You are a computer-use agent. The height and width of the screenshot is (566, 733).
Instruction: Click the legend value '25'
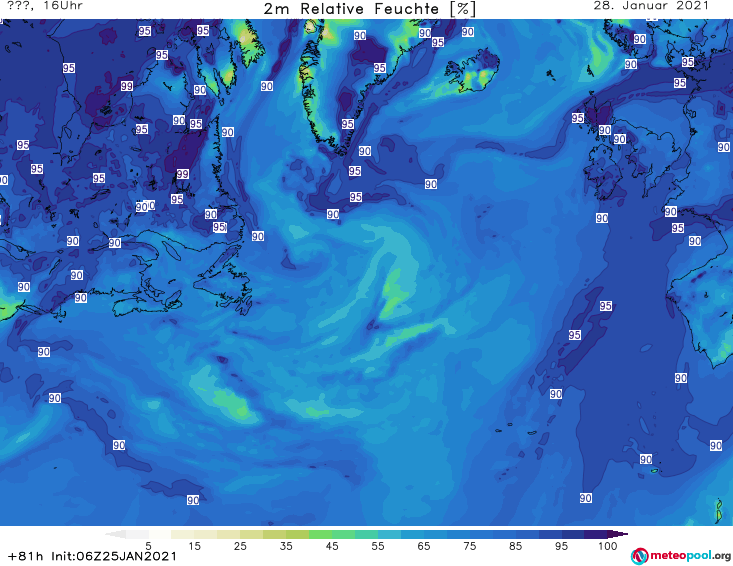click(240, 546)
